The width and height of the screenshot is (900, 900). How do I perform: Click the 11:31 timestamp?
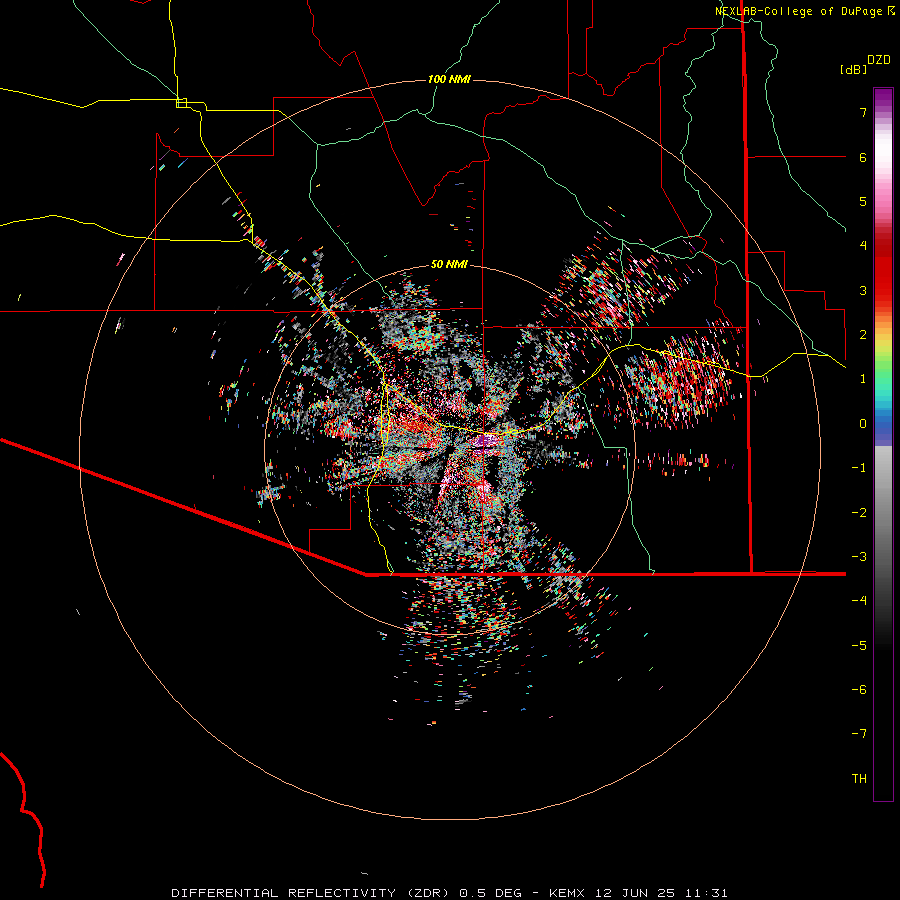[706, 893]
